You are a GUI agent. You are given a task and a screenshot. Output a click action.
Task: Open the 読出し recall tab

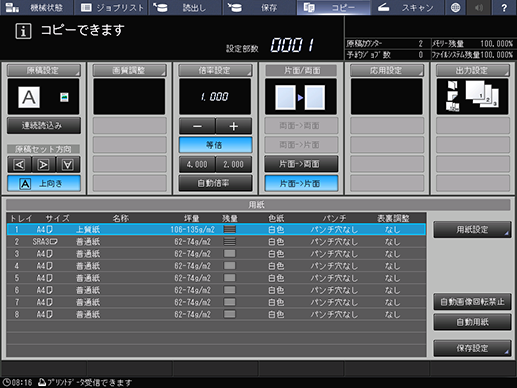point(186,7)
